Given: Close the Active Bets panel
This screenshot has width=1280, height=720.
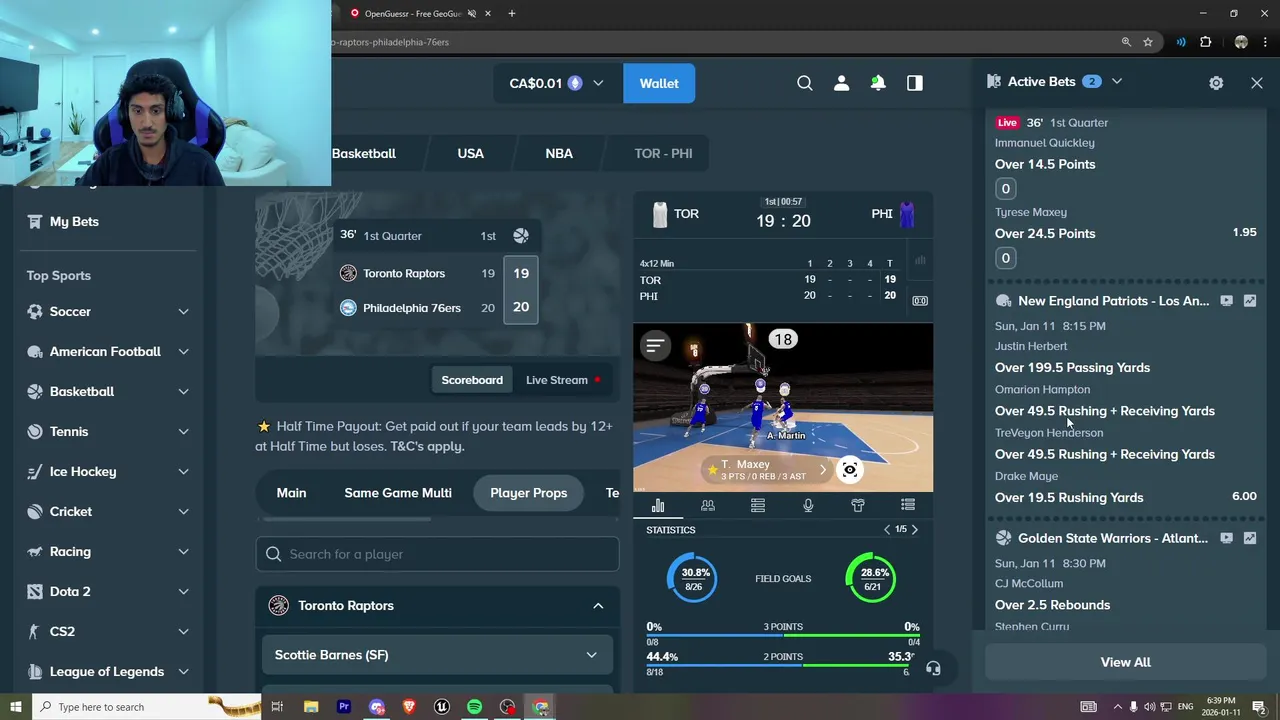Looking at the screenshot, I should pyautogui.click(x=1257, y=83).
